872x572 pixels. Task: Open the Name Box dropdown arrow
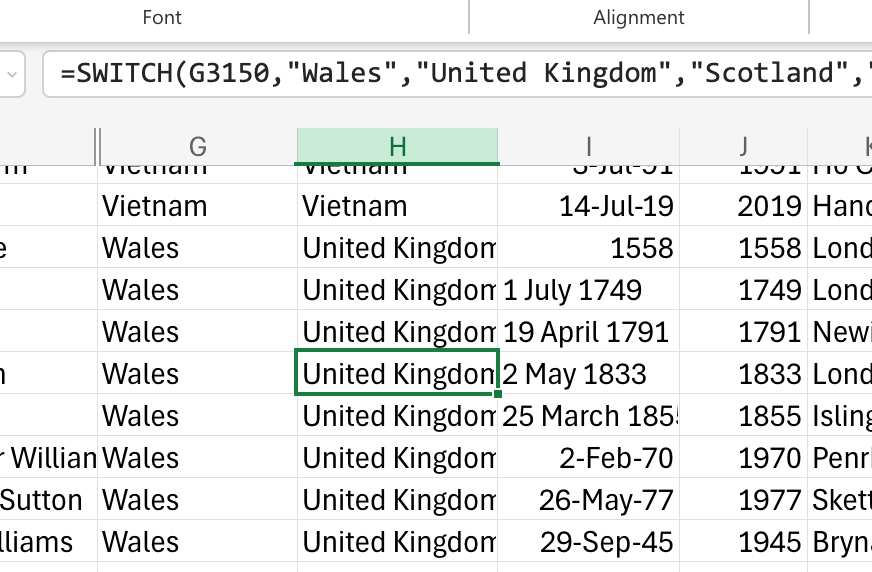tap(12, 74)
